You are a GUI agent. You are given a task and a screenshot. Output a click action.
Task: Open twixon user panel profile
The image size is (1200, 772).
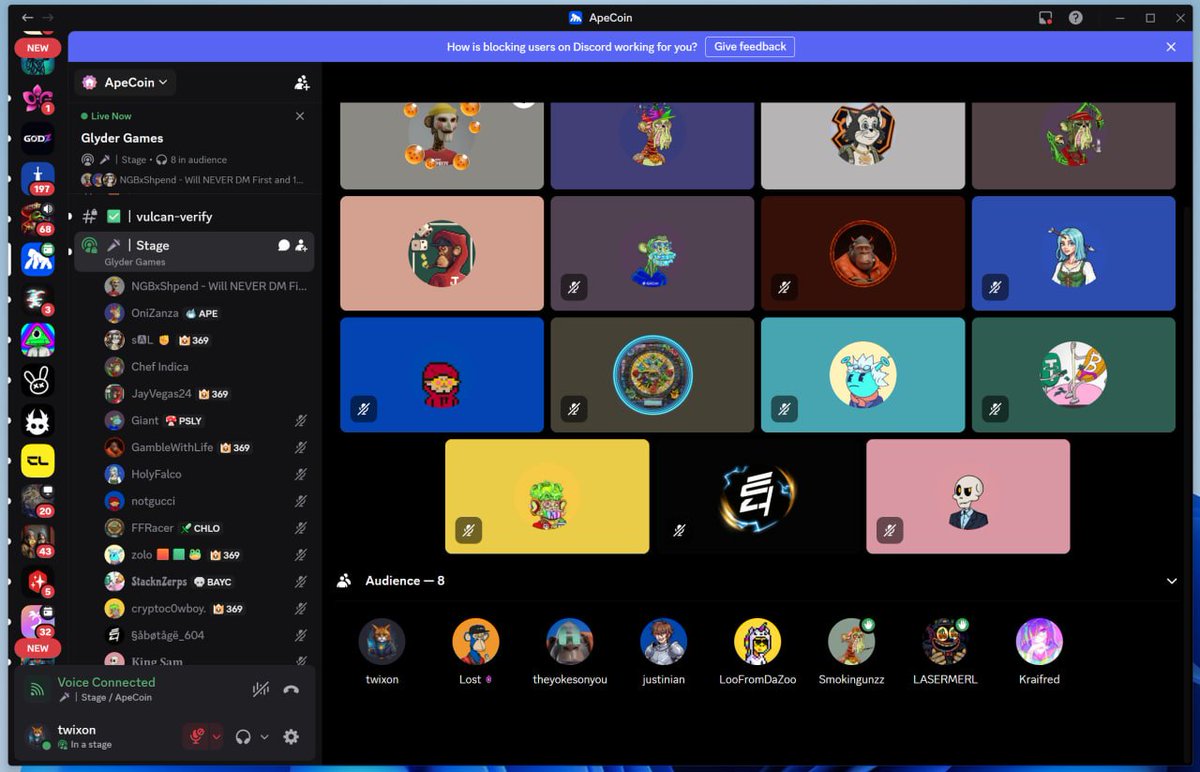[x=98, y=737]
